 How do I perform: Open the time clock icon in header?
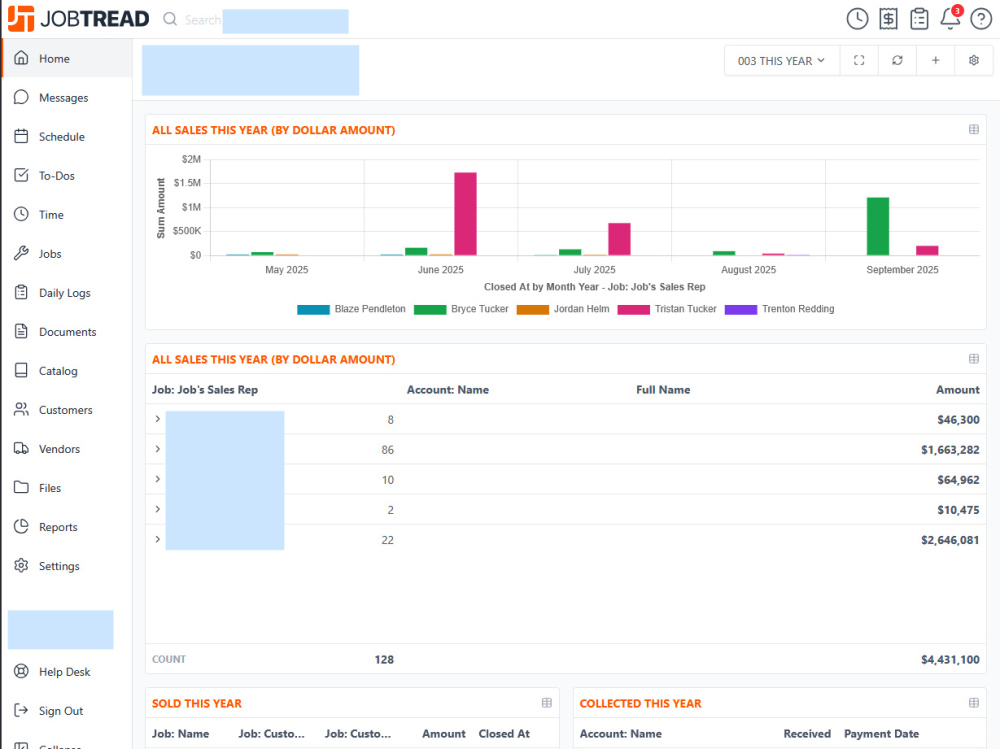(x=857, y=19)
